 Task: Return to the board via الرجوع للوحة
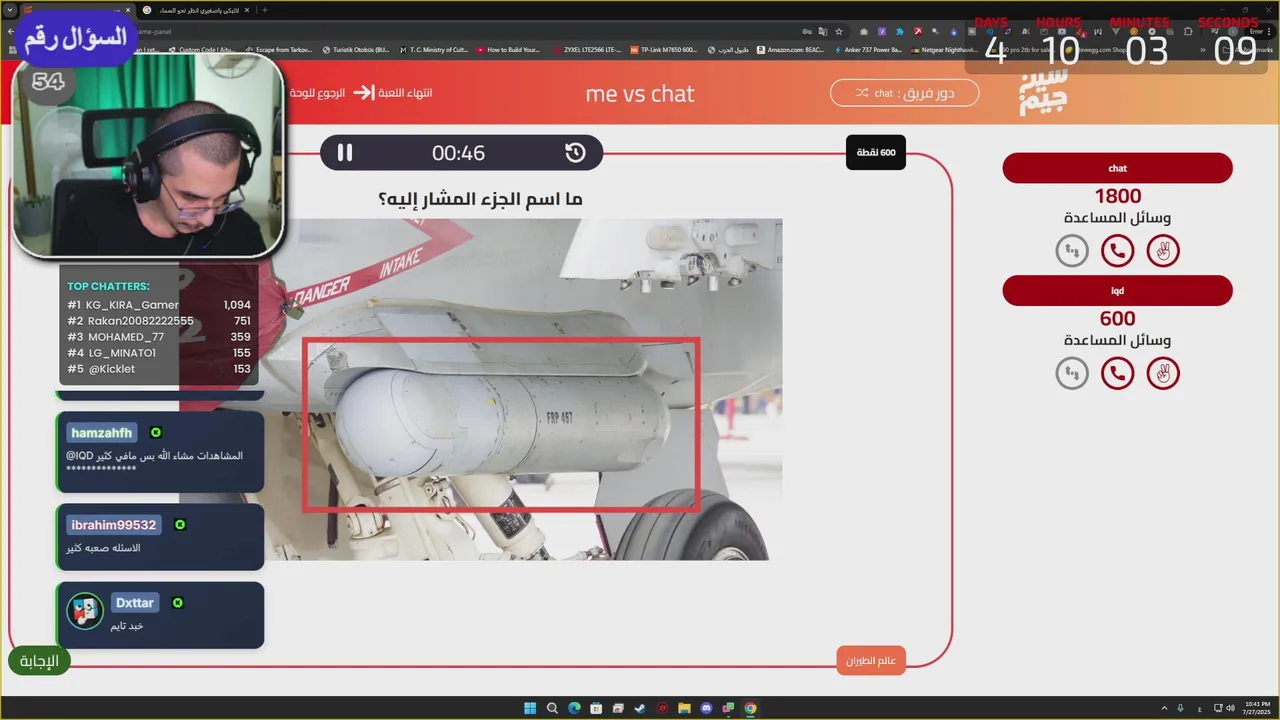click(317, 93)
